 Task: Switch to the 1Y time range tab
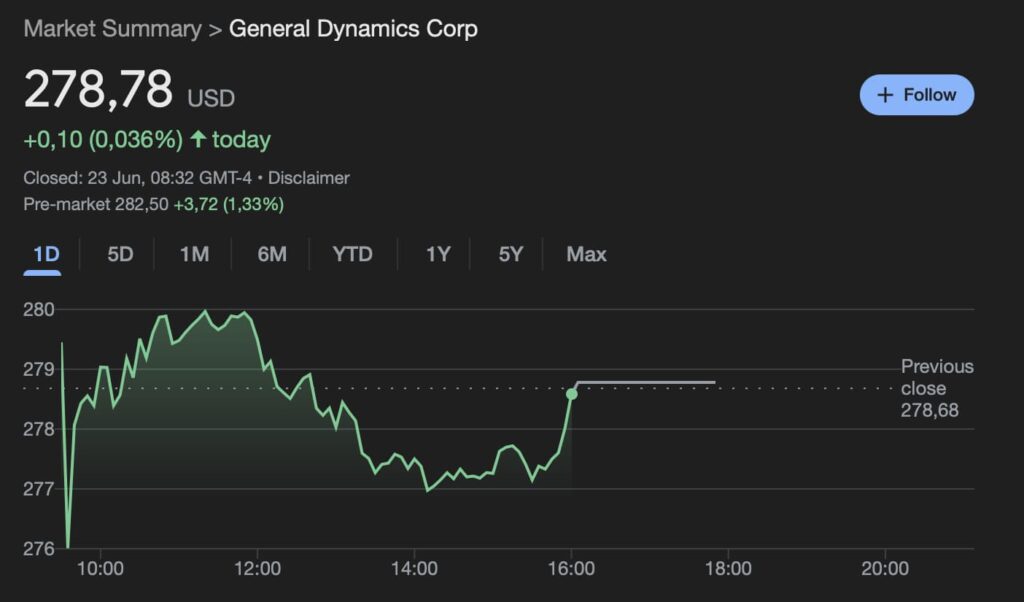pyautogui.click(x=438, y=254)
